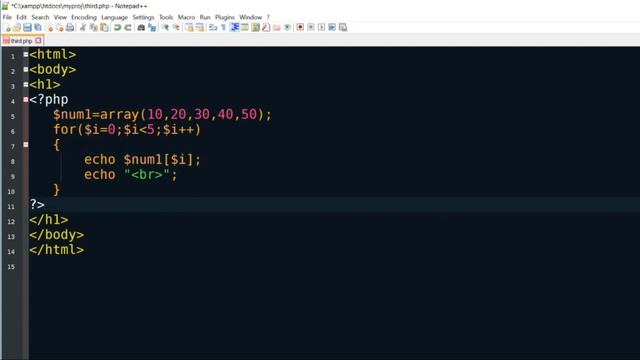Image resolution: width=640 pixels, height=360 pixels.
Task: Open the Run menu
Action: click(x=205, y=17)
